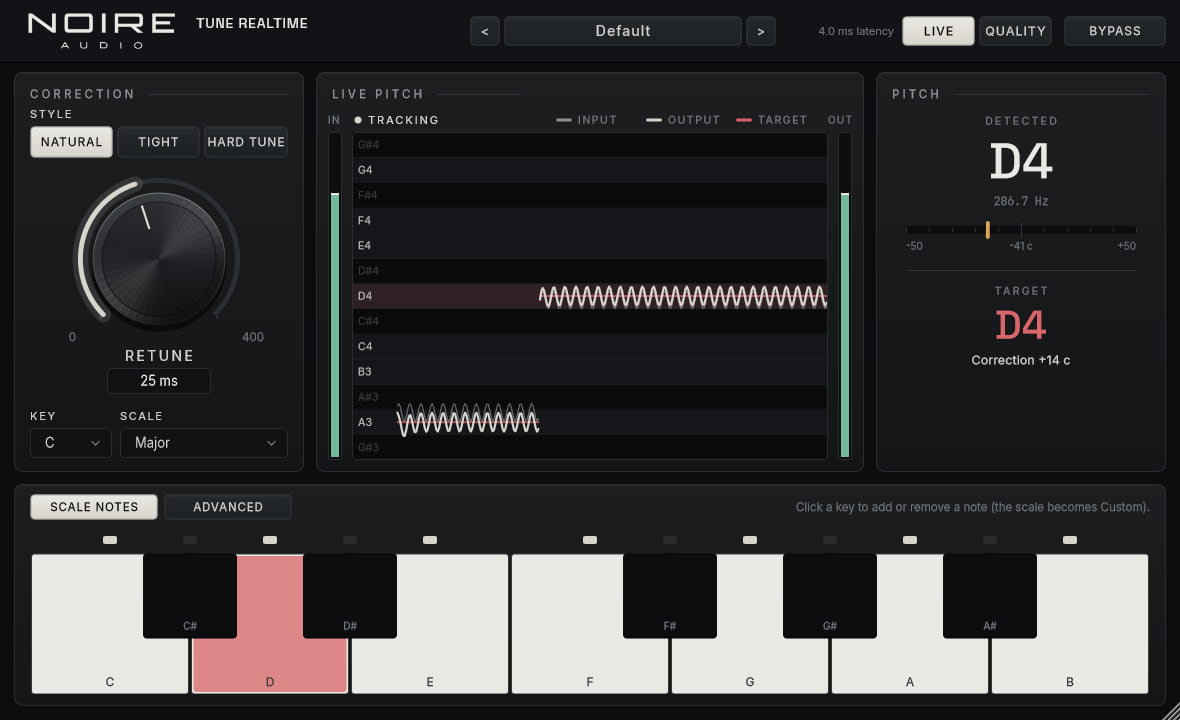Go to next preset with right arrow
This screenshot has height=720, width=1180.
coord(761,31)
